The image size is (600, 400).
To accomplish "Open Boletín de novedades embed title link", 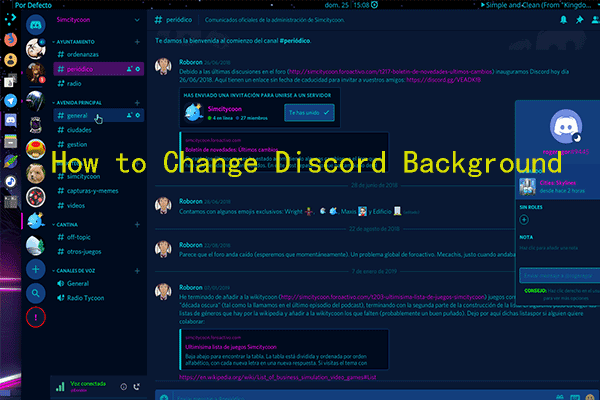I will click(x=232, y=149).
